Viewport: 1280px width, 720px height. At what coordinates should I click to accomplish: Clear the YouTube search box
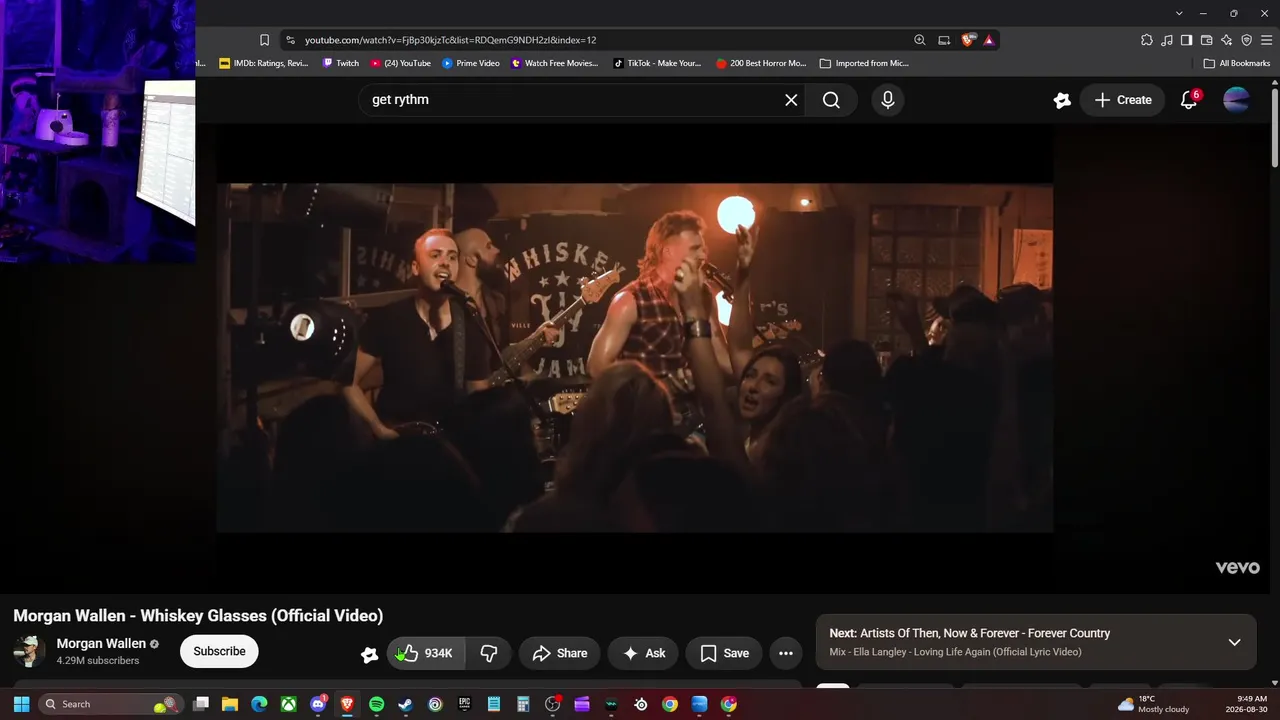click(x=791, y=100)
